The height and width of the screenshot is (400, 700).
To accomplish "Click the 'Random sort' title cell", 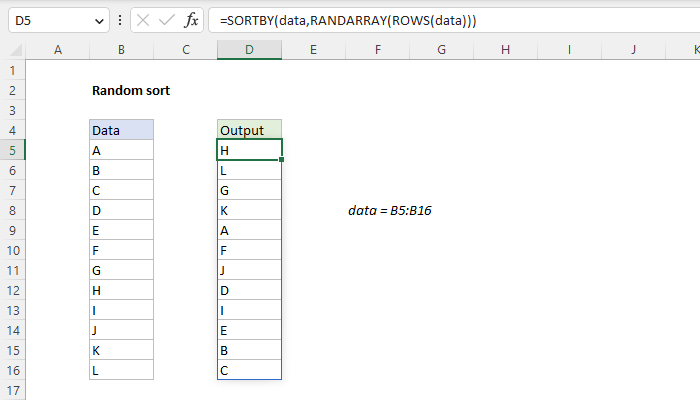I will (131, 91).
